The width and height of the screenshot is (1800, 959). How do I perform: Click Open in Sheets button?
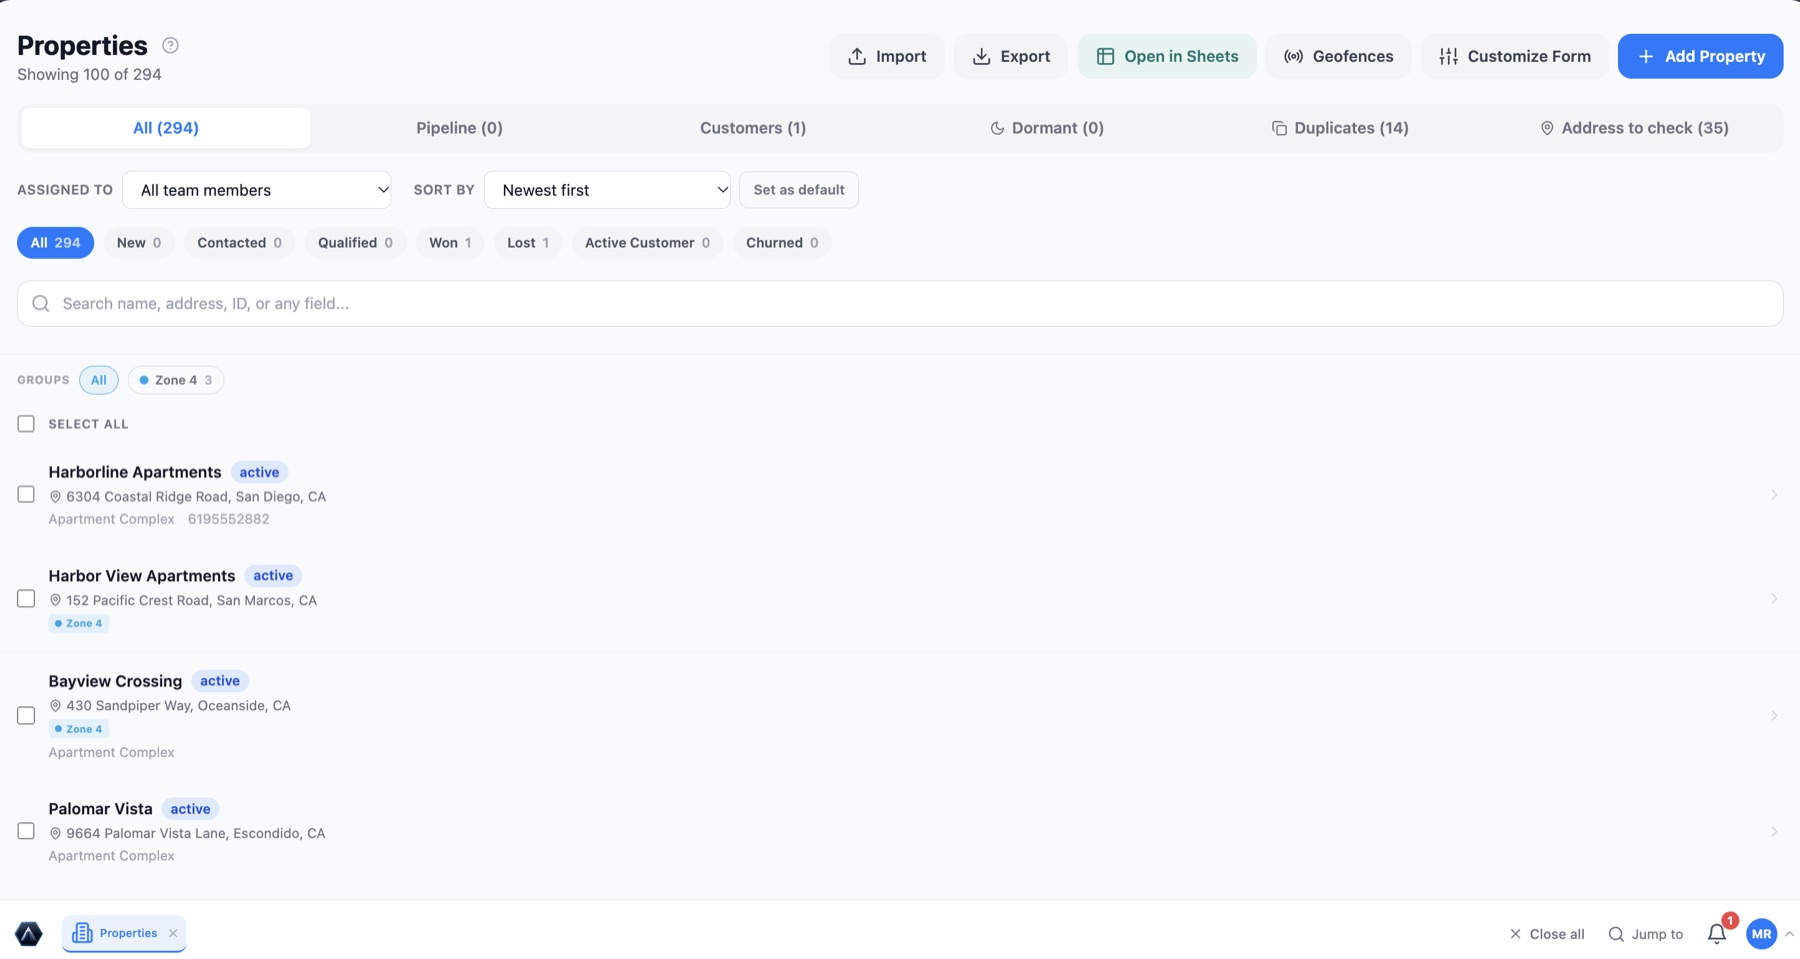coord(1166,56)
